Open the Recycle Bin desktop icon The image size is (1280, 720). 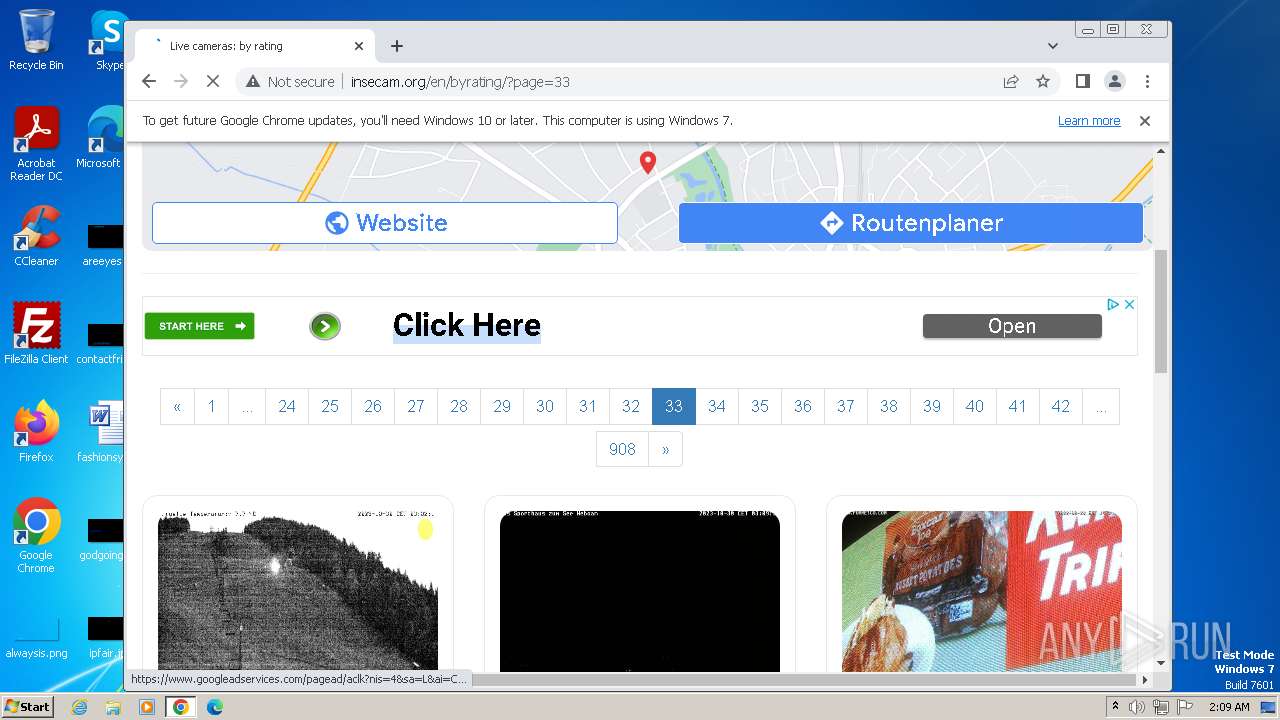(36, 40)
